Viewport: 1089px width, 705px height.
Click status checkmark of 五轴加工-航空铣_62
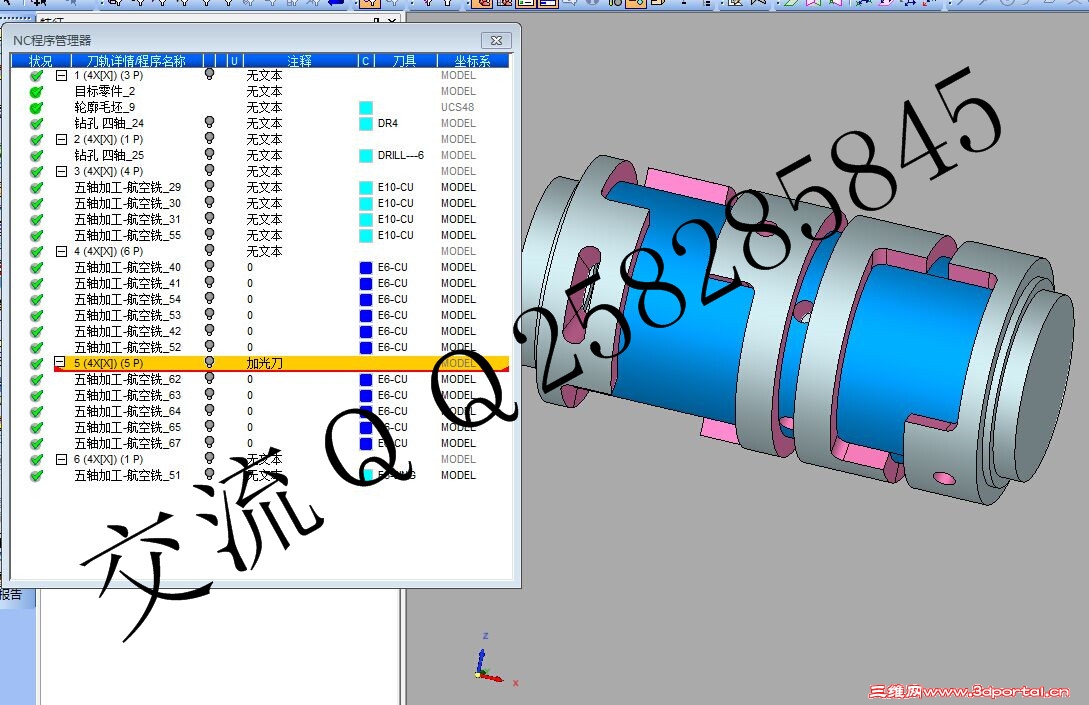[36, 380]
